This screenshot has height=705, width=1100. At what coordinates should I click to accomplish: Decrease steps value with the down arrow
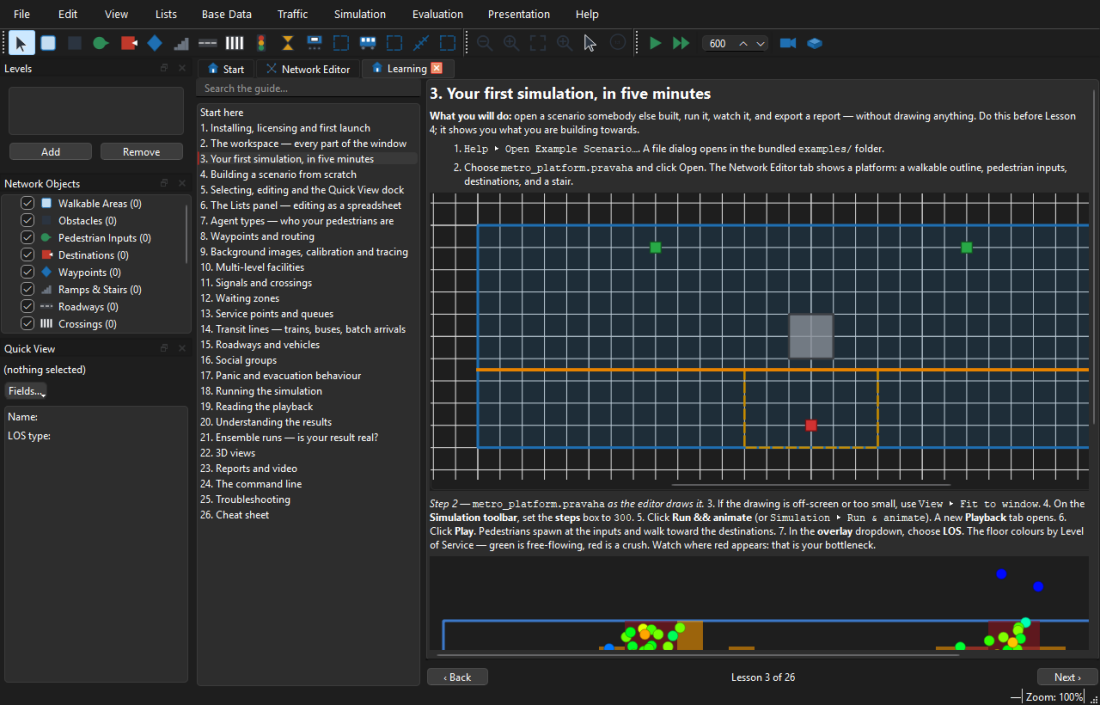pos(760,43)
